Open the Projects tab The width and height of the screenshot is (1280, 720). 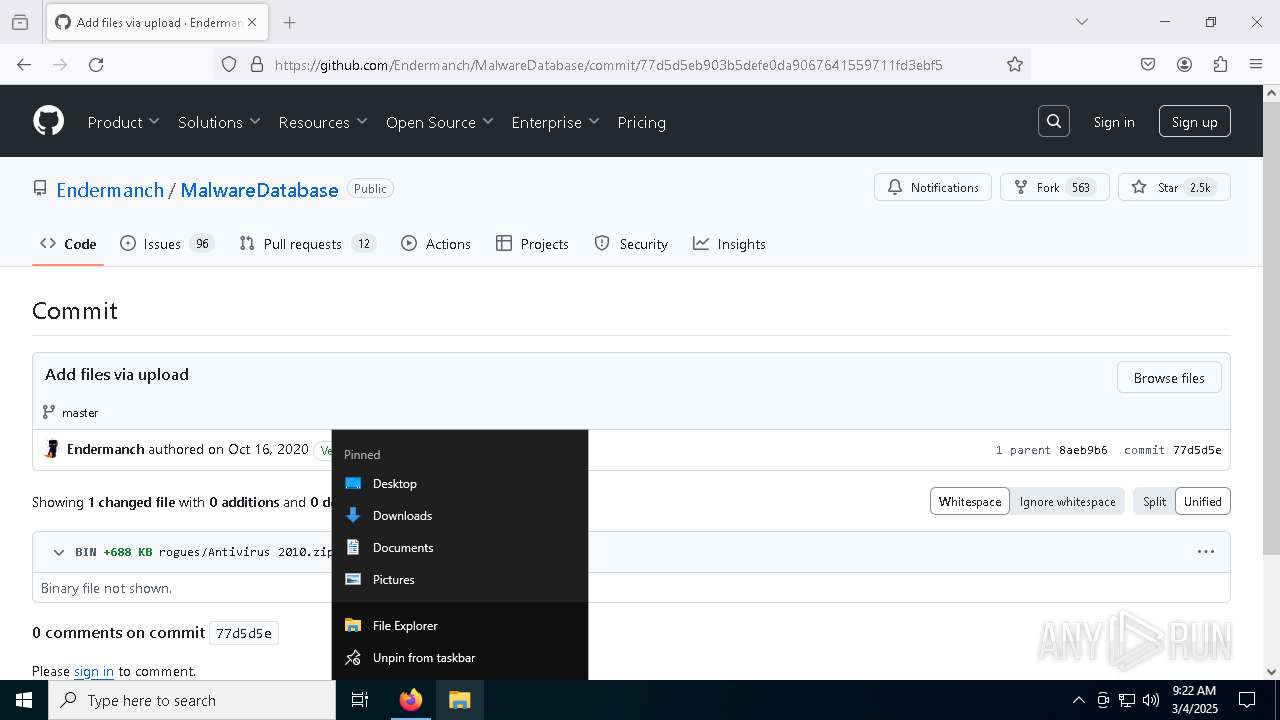[x=532, y=244]
